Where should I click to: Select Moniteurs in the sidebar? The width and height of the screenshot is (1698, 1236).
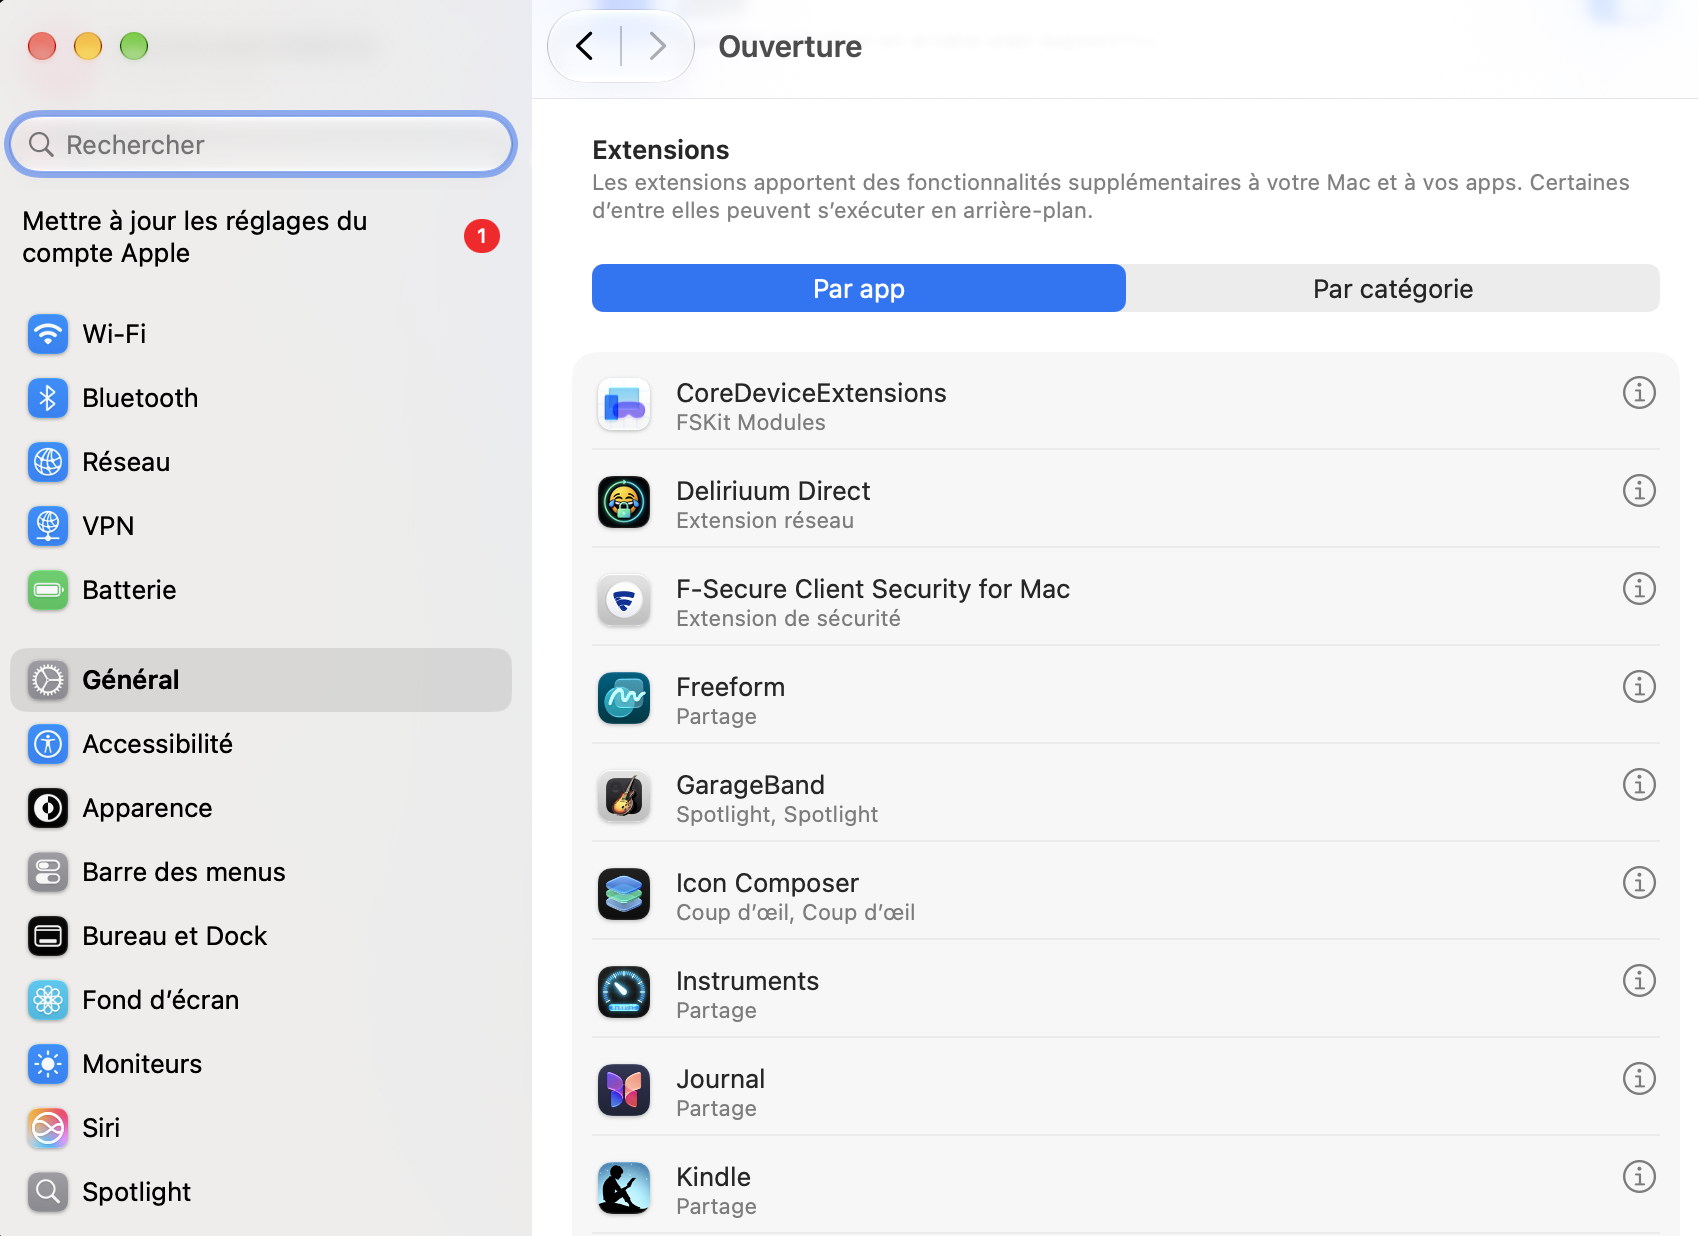point(260,1064)
